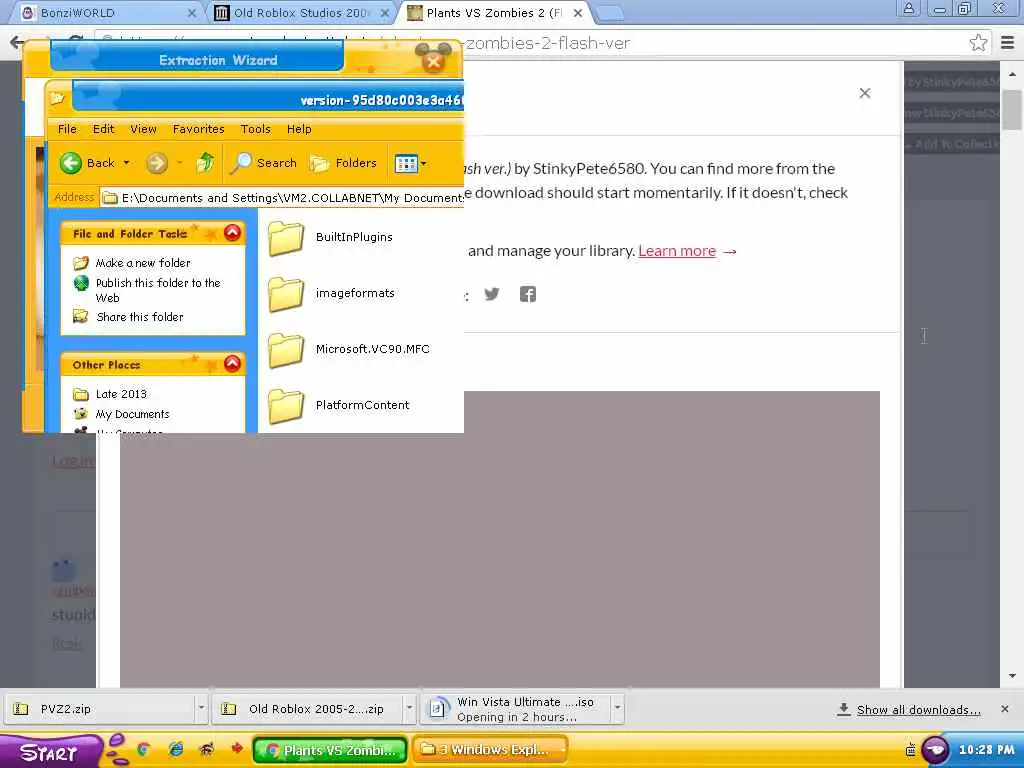Open the Old Roblox 2005-2...zip download
This screenshot has width=1024, height=768.
tap(307, 709)
